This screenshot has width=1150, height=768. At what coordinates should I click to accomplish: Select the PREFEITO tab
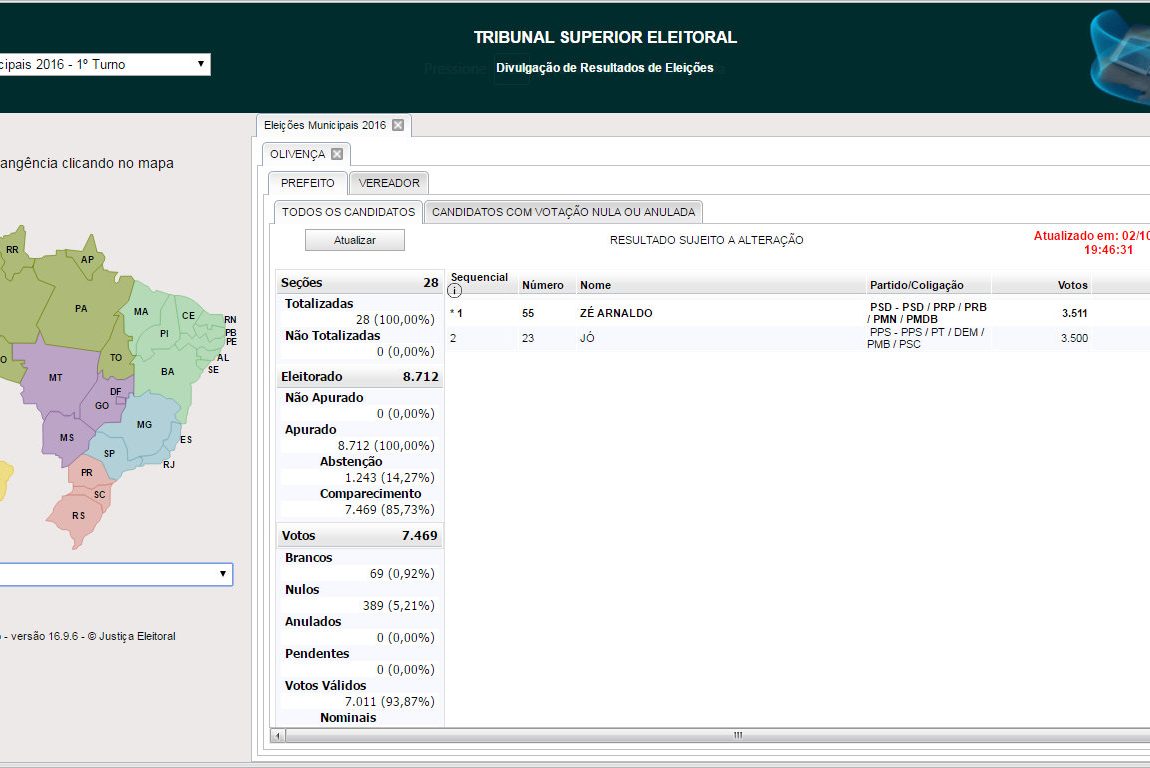pos(308,183)
